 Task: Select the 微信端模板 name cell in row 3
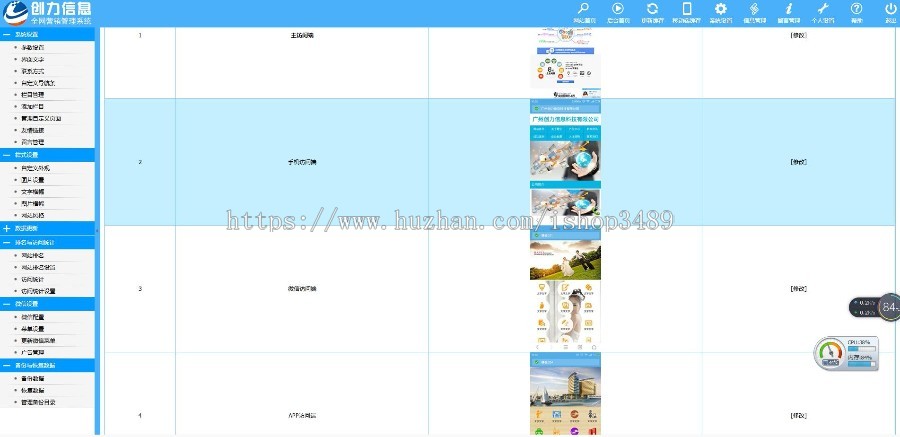pos(302,289)
